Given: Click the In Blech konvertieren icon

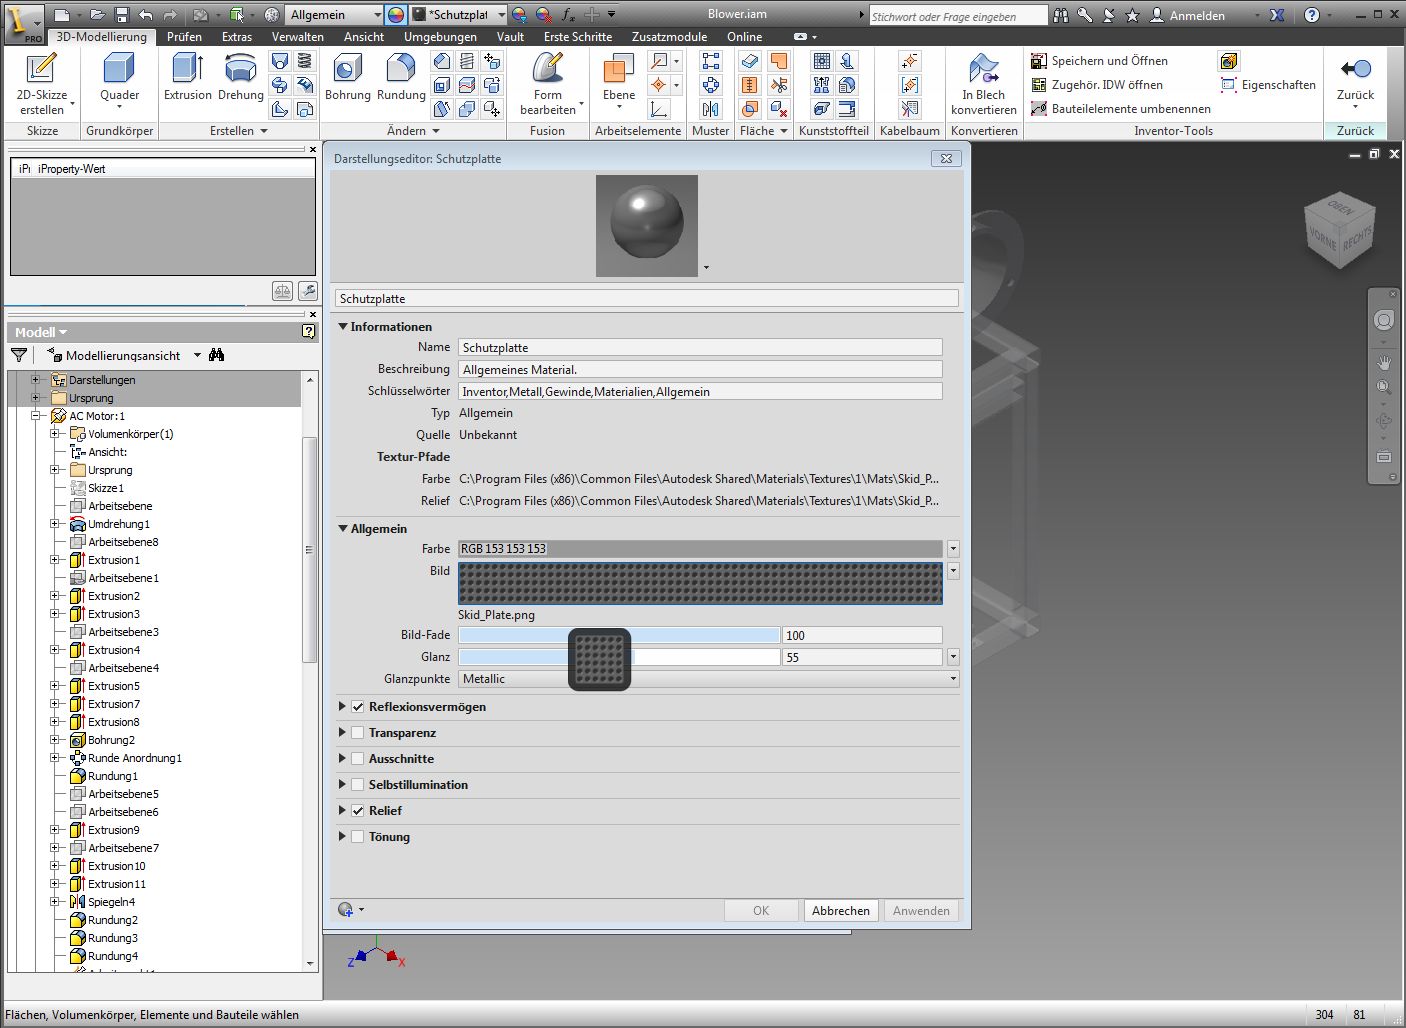Looking at the screenshot, I should (983, 69).
